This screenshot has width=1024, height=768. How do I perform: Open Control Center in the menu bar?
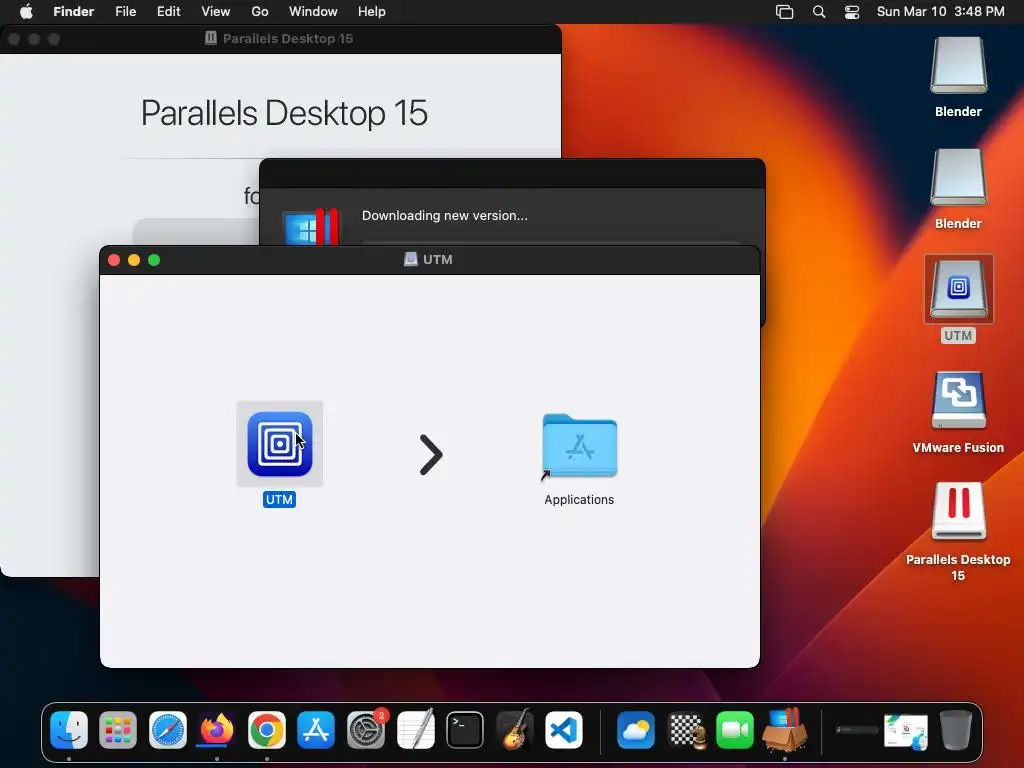click(x=852, y=12)
